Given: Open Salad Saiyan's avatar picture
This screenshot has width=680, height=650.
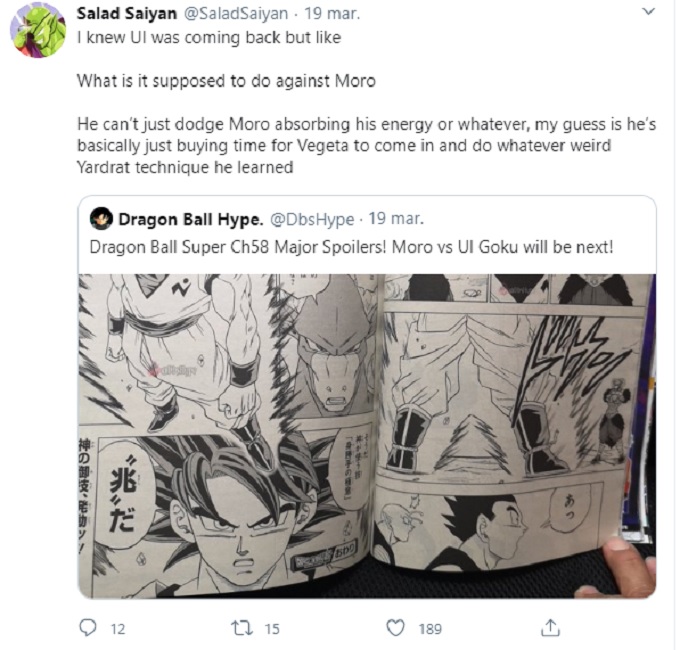Looking at the screenshot, I should (x=38, y=30).
